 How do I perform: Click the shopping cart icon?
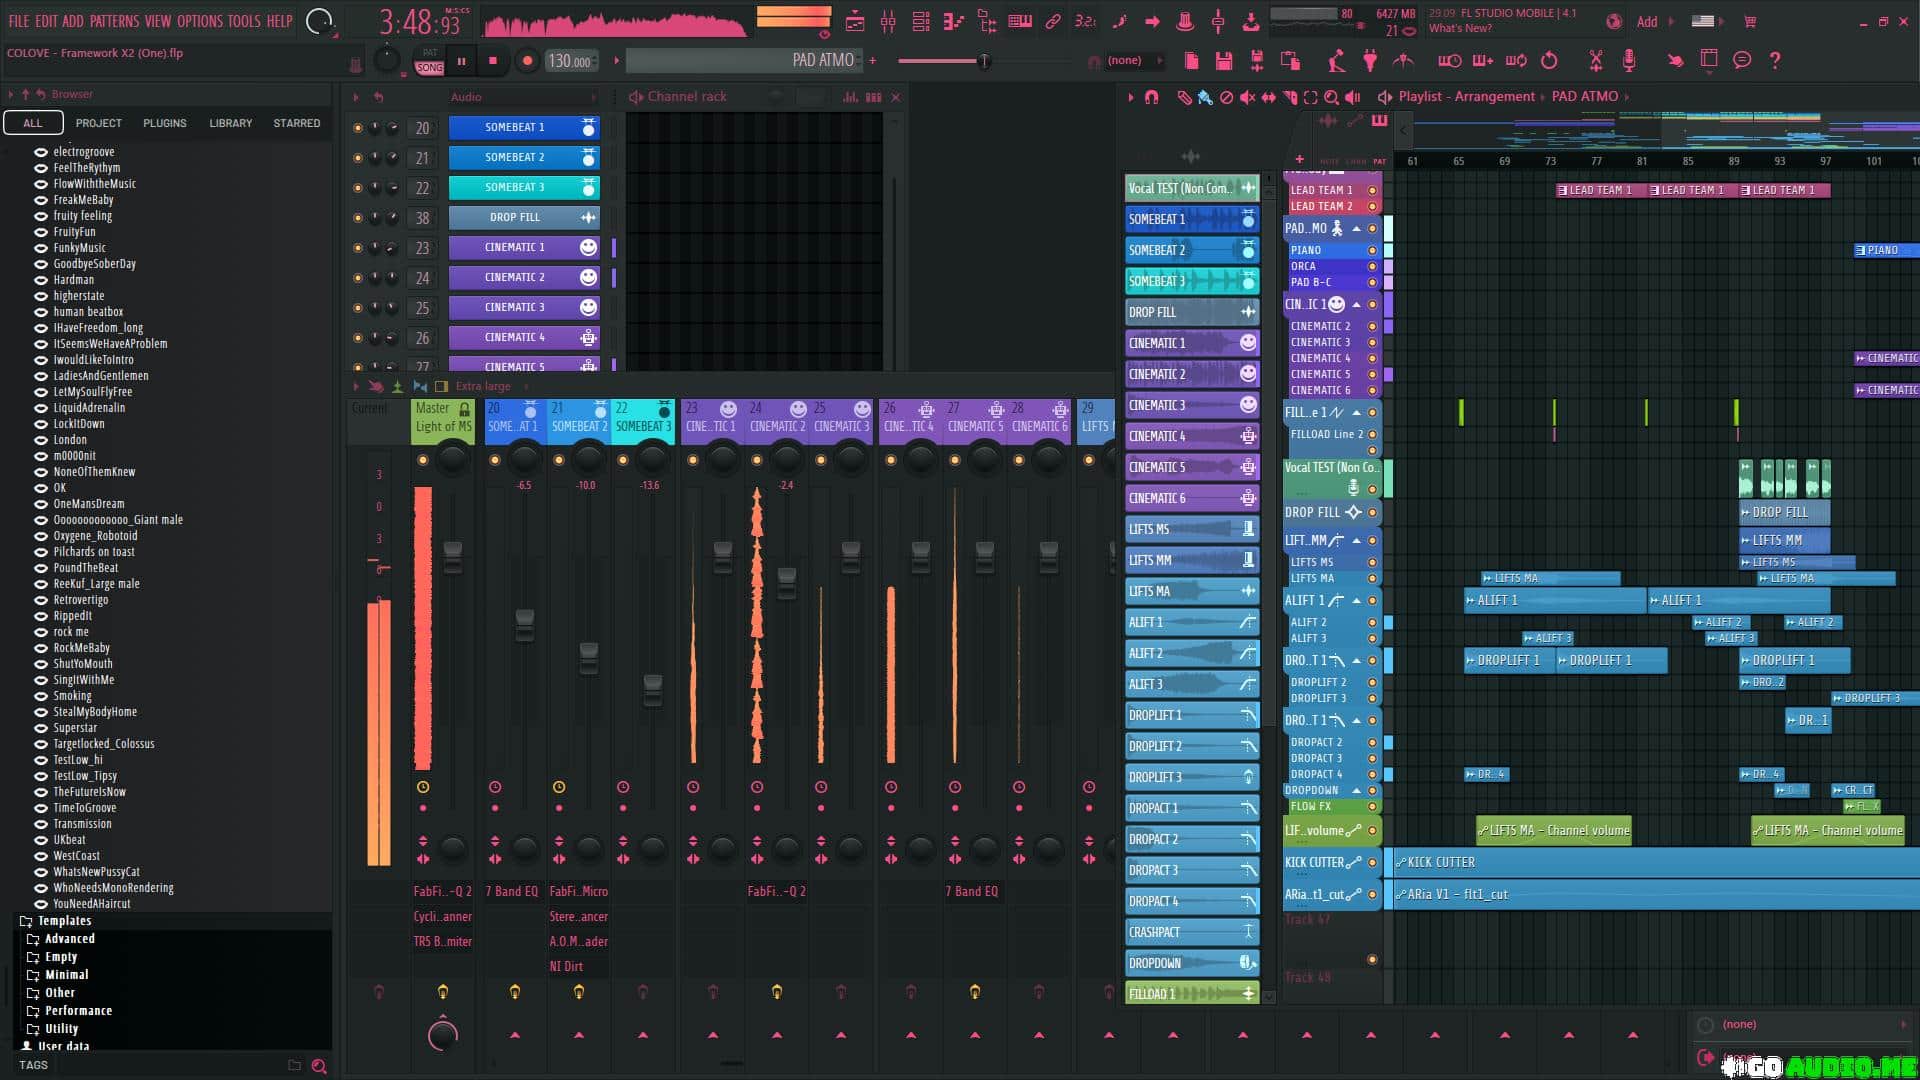[x=1750, y=21]
